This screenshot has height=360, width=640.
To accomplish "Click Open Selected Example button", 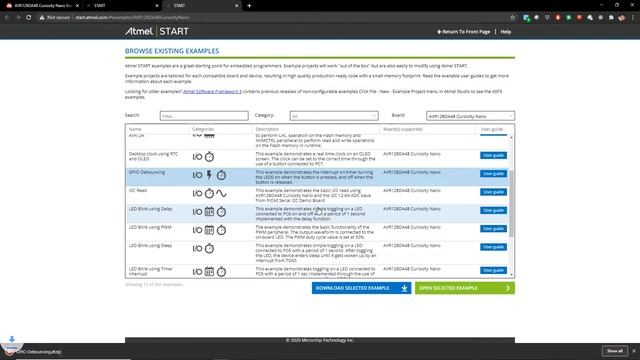I will tap(465, 288).
